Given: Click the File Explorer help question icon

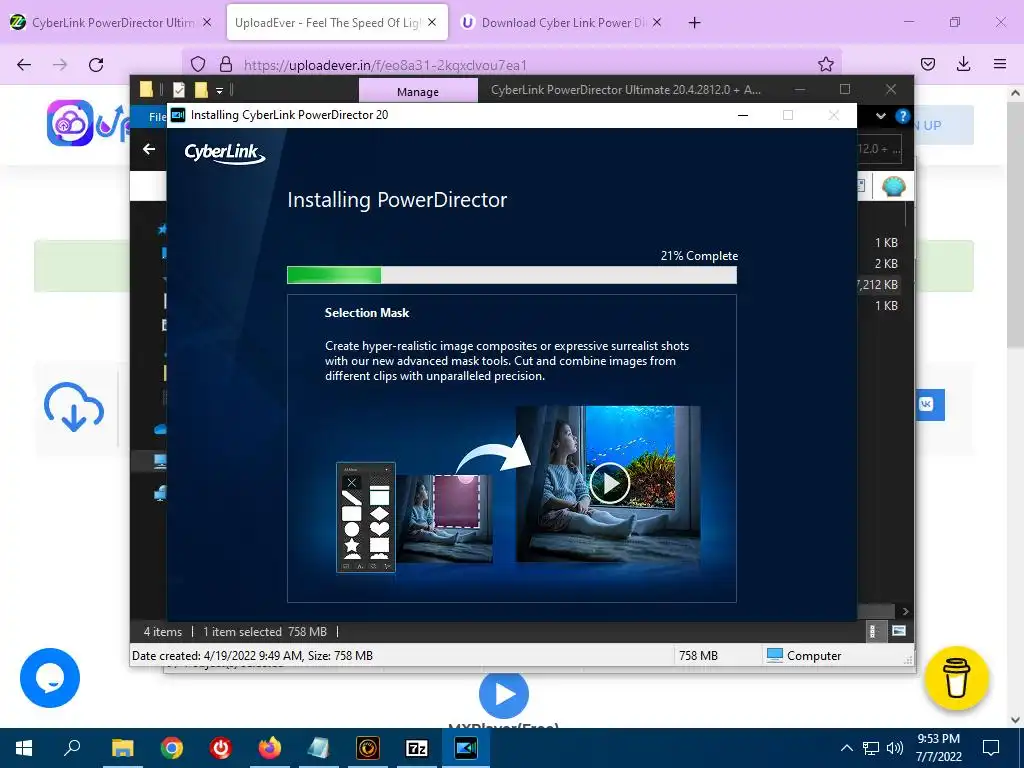Looking at the screenshot, I should coord(903,116).
